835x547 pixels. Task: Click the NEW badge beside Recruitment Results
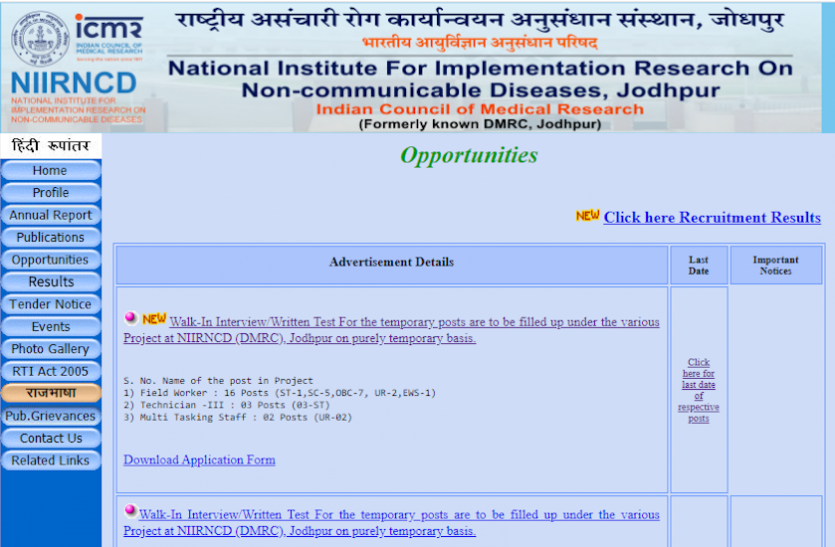587,216
